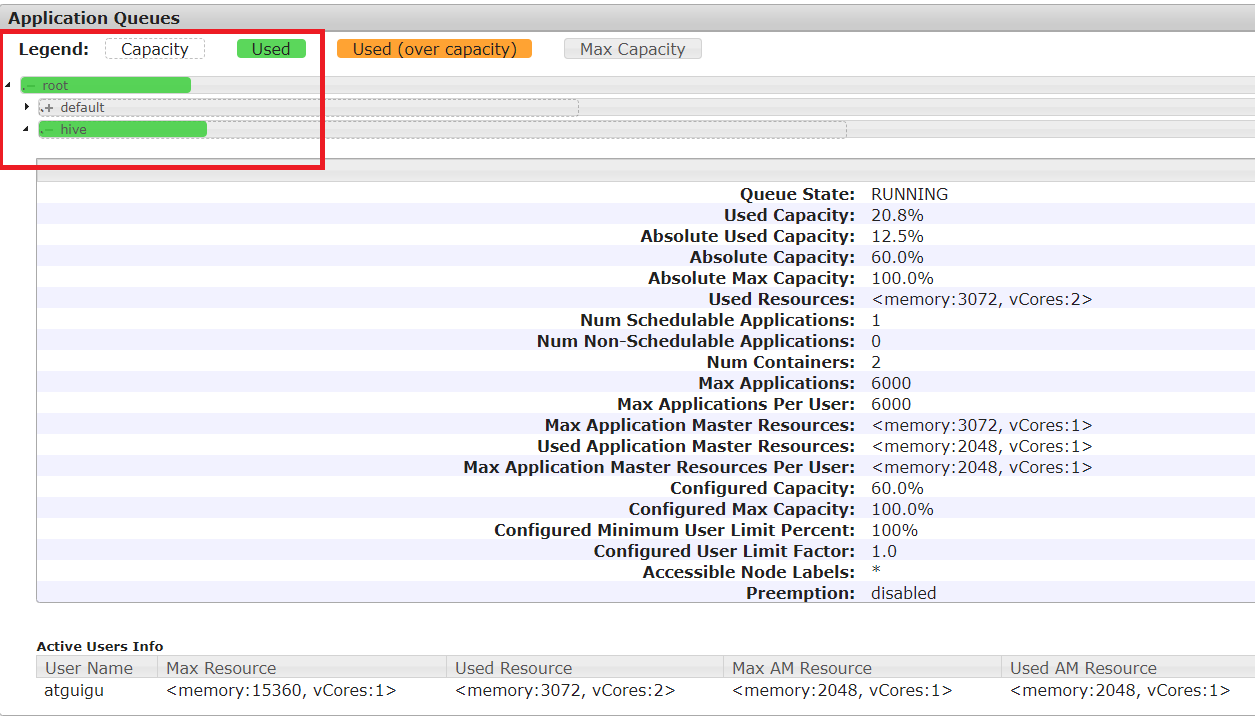Click the RUNNING queue state value
Viewport: 1255px width, 717px height.
click(909, 194)
